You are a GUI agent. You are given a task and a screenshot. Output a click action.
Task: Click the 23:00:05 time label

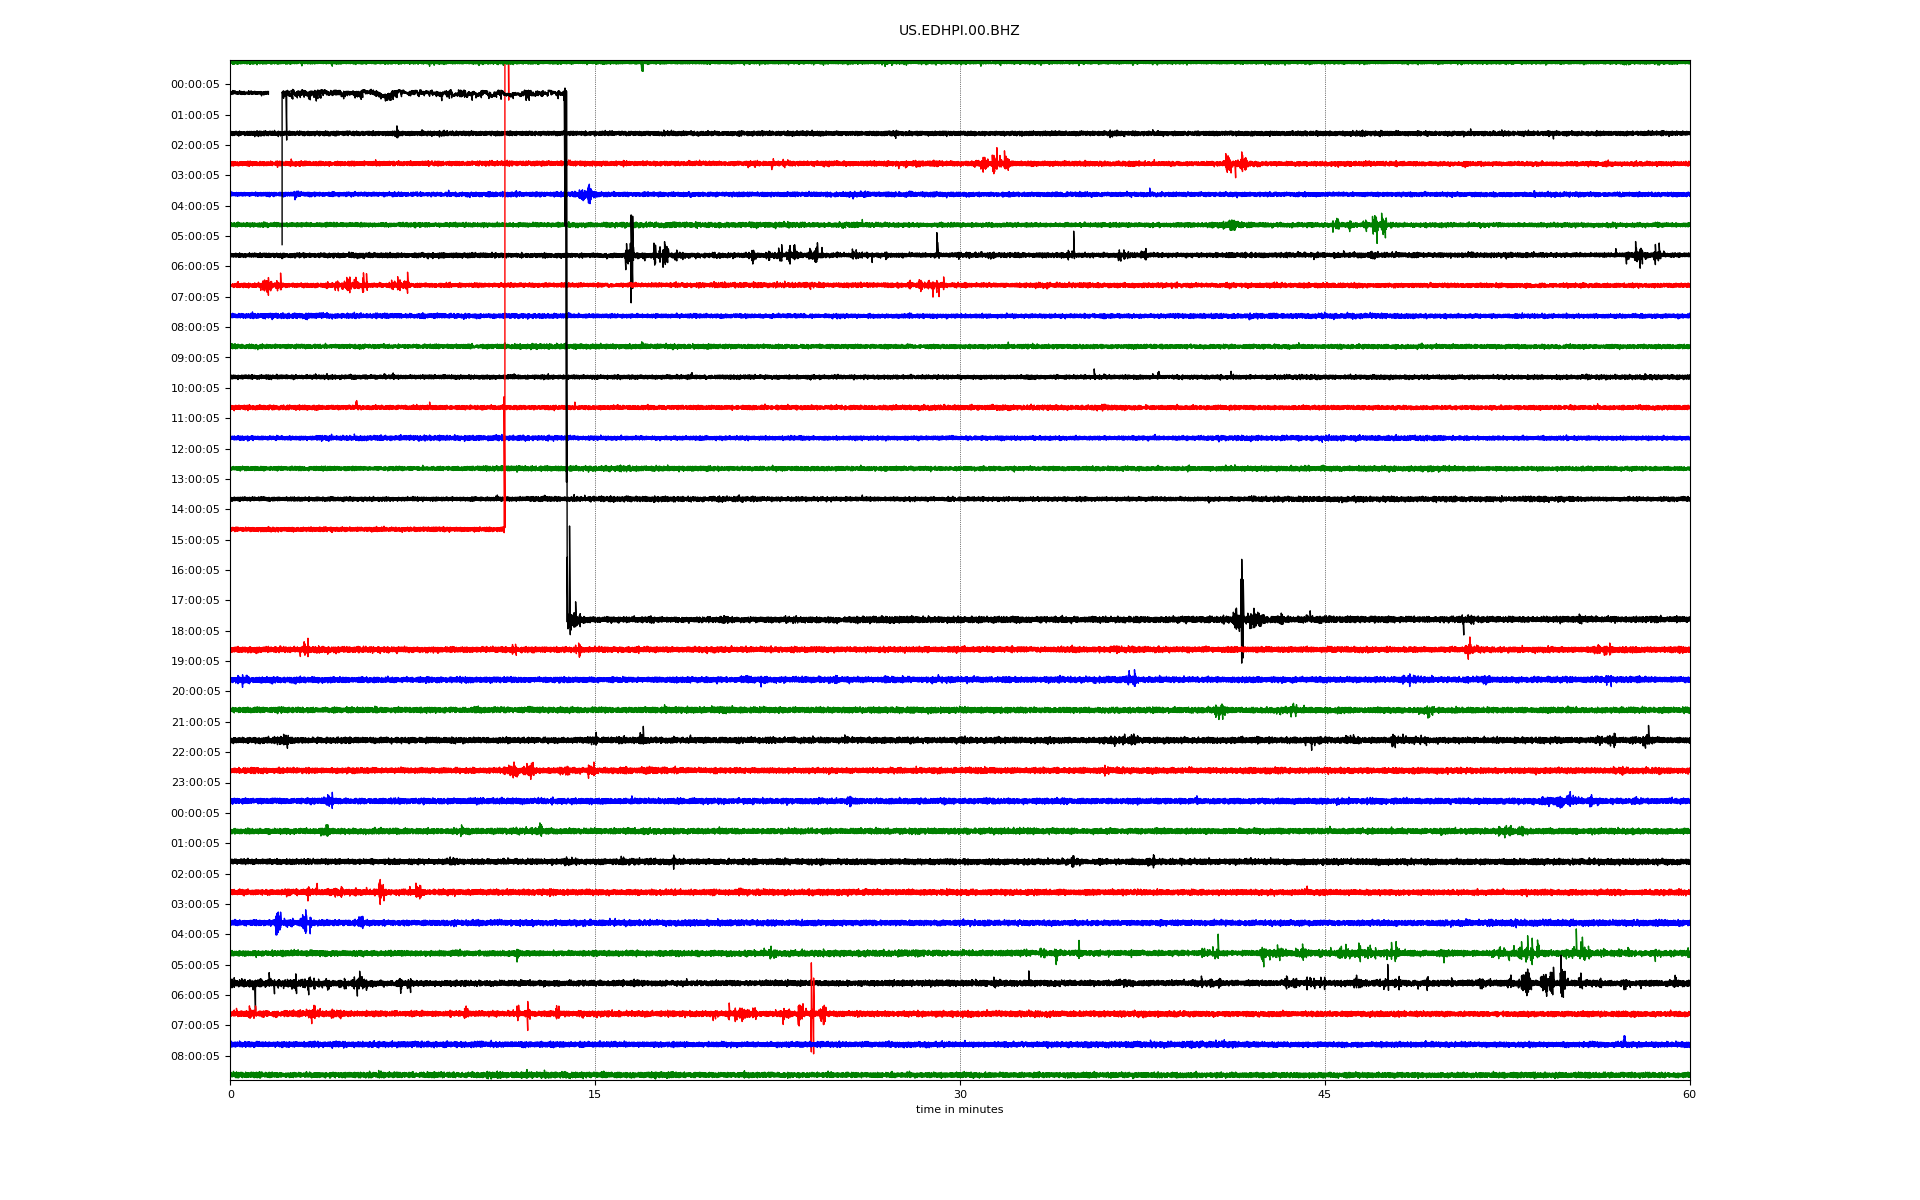coord(195,782)
